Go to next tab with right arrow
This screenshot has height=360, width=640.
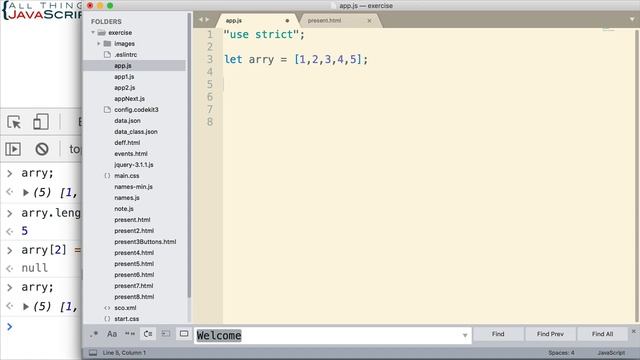click(207, 20)
